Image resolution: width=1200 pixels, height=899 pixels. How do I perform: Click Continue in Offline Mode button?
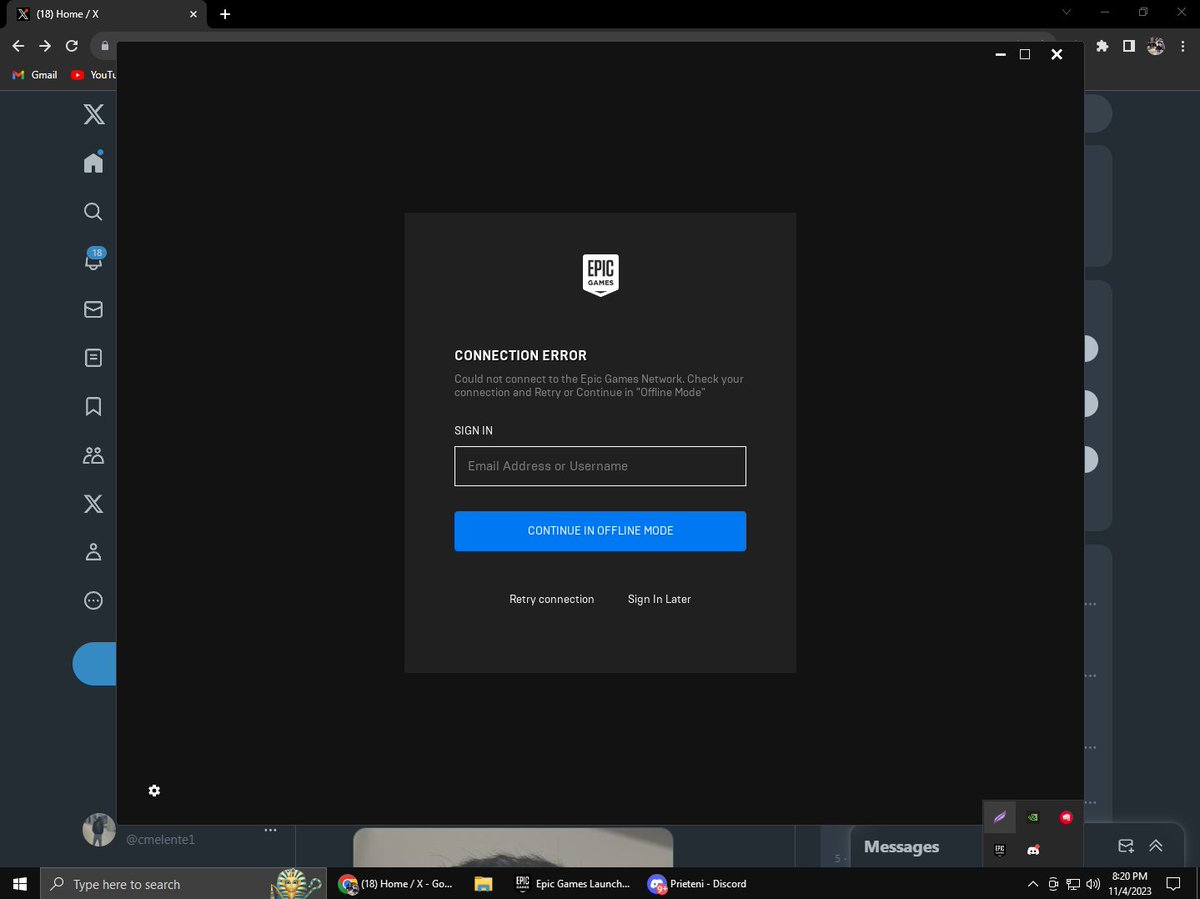pyautogui.click(x=600, y=531)
